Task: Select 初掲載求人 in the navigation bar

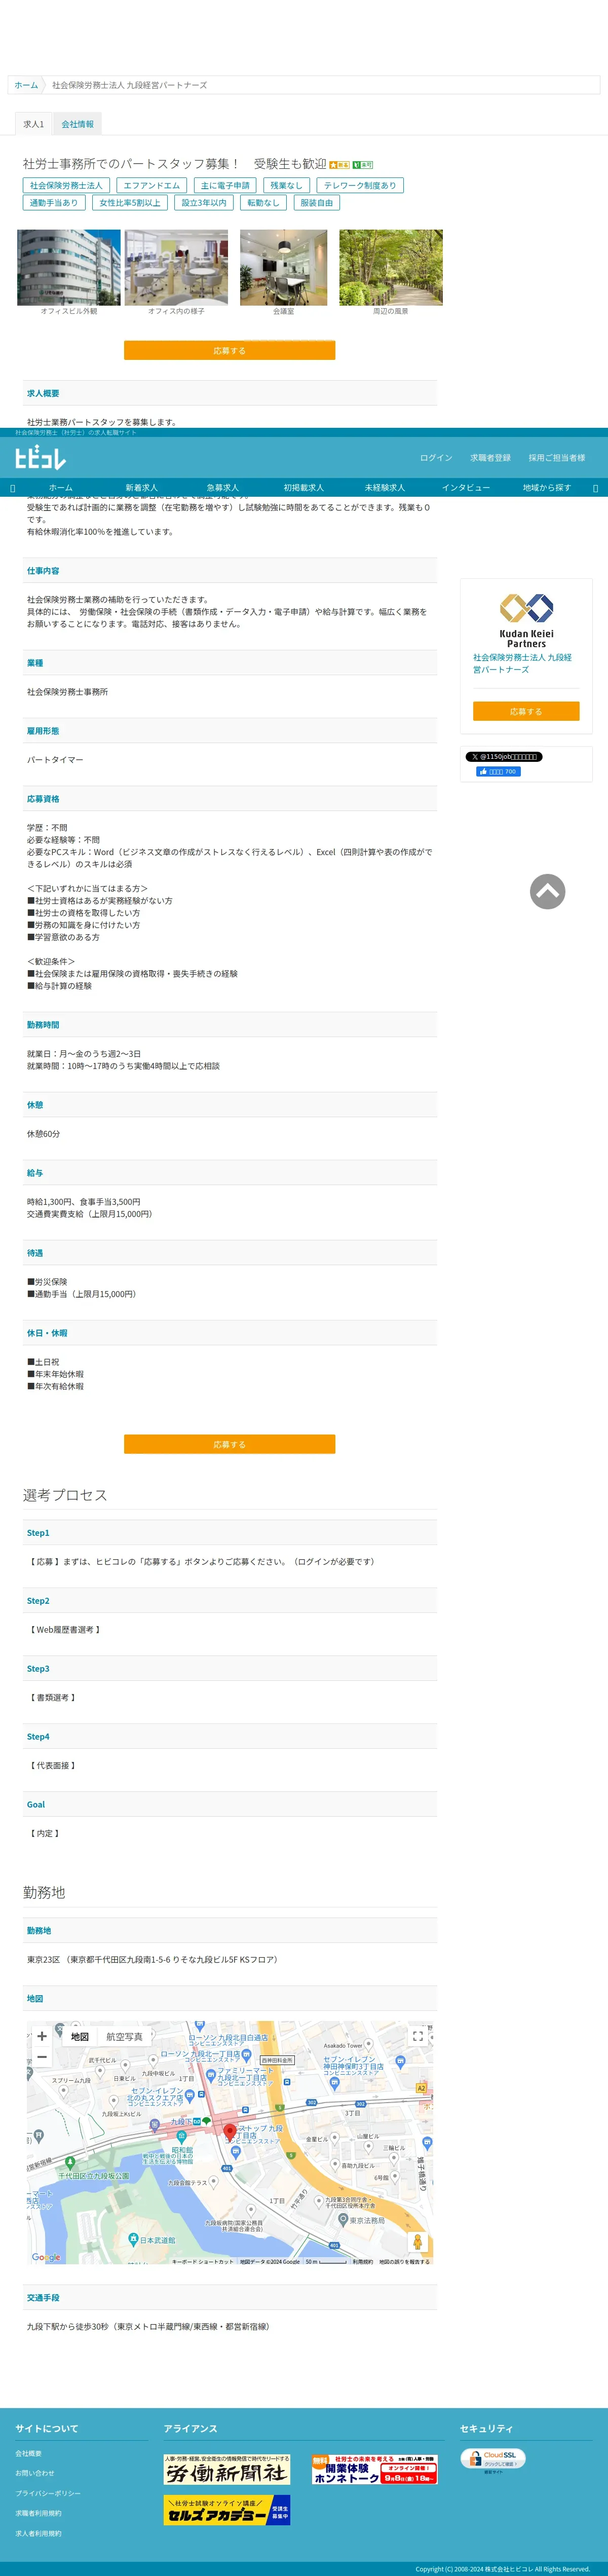Action: [x=303, y=488]
